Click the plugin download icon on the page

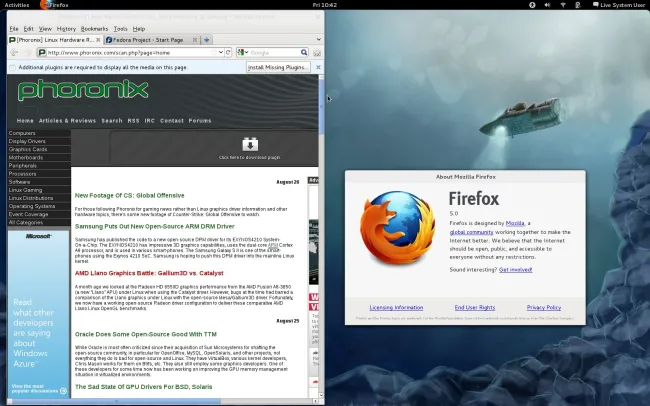250,144
